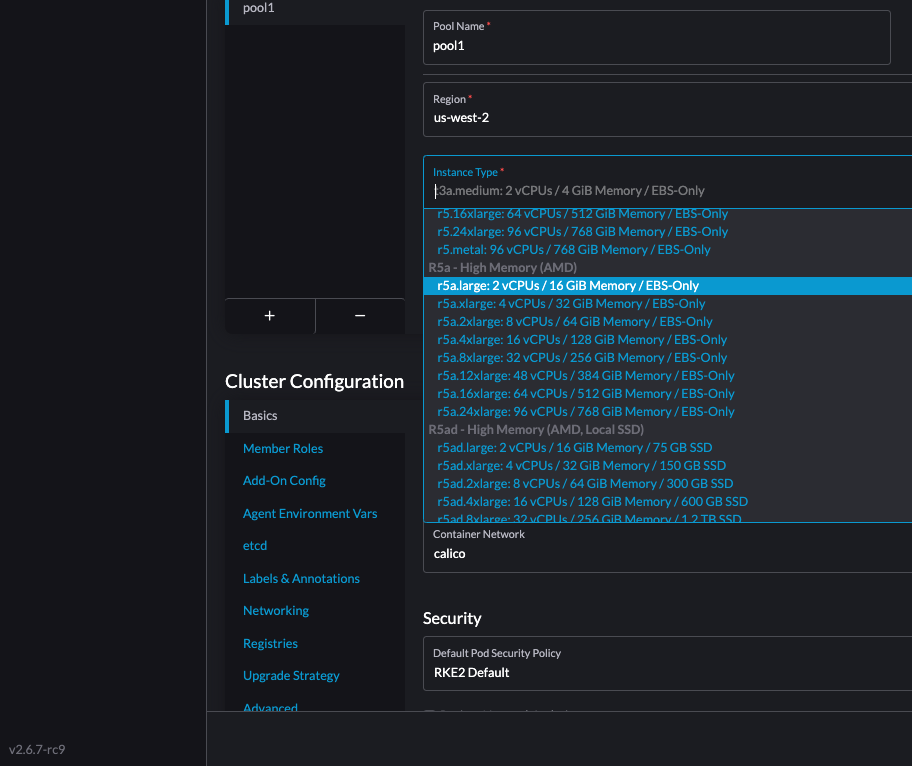Add a new node pool with plus button
The height and width of the screenshot is (766, 912).
[269, 315]
